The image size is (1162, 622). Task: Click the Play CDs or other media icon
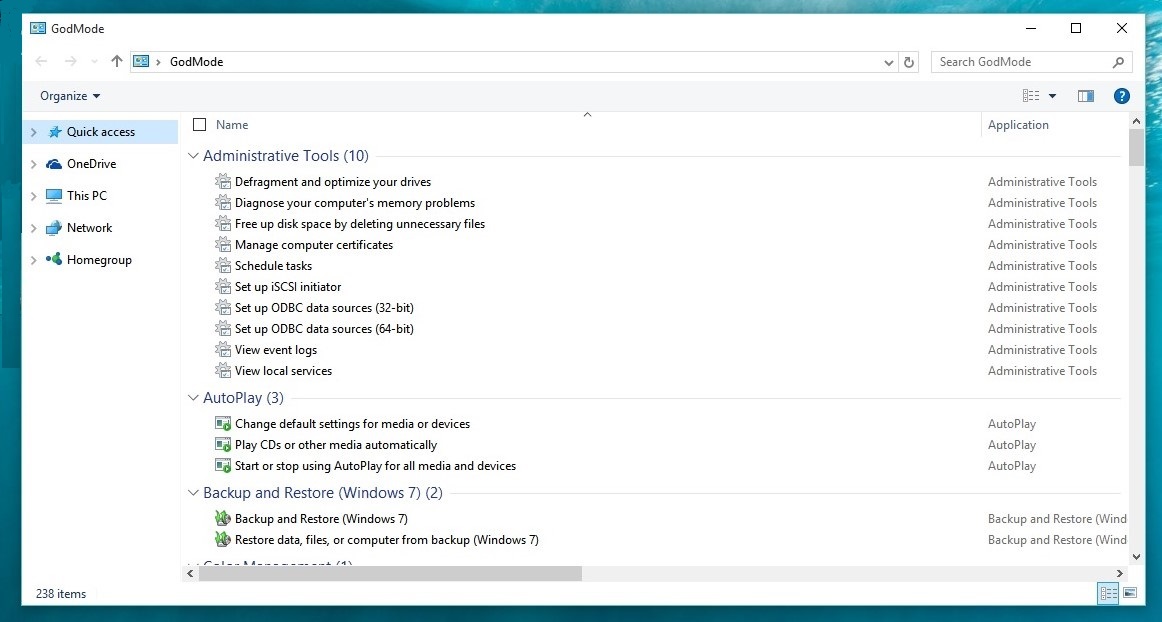click(222, 445)
